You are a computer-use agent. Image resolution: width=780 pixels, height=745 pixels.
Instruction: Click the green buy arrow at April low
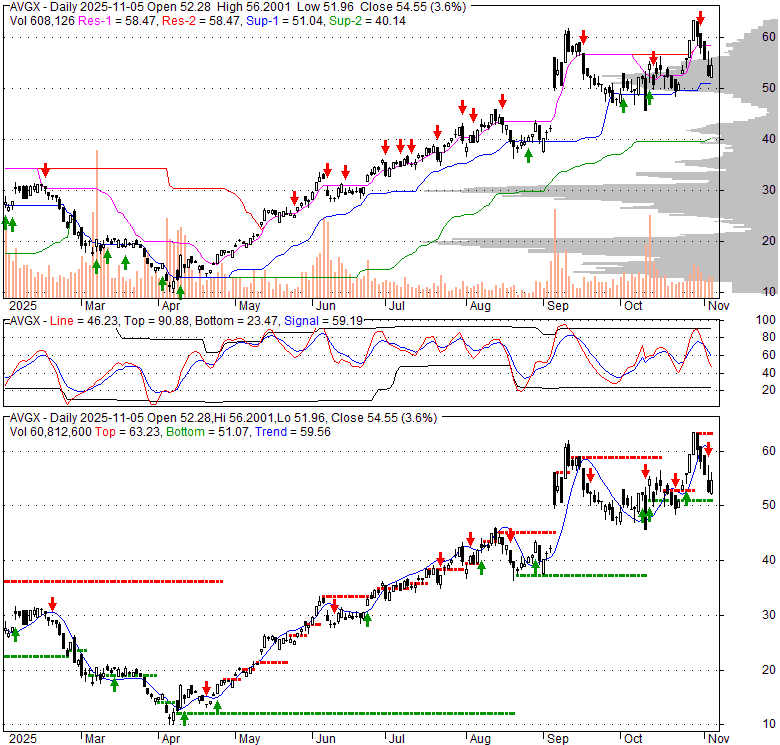click(180, 292)
